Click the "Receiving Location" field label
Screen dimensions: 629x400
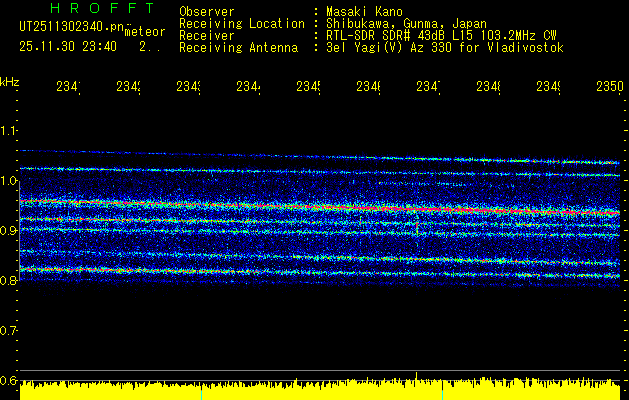241,23
